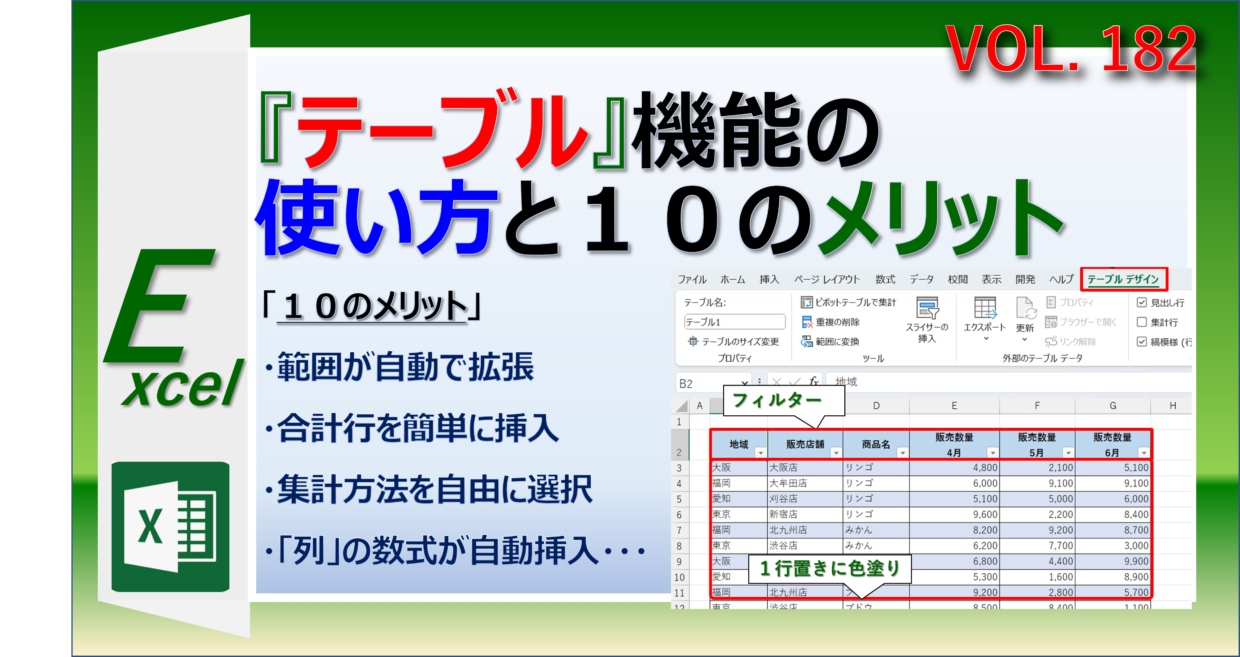
Task: Select row 7 header
Action: [x=681, y=530]
